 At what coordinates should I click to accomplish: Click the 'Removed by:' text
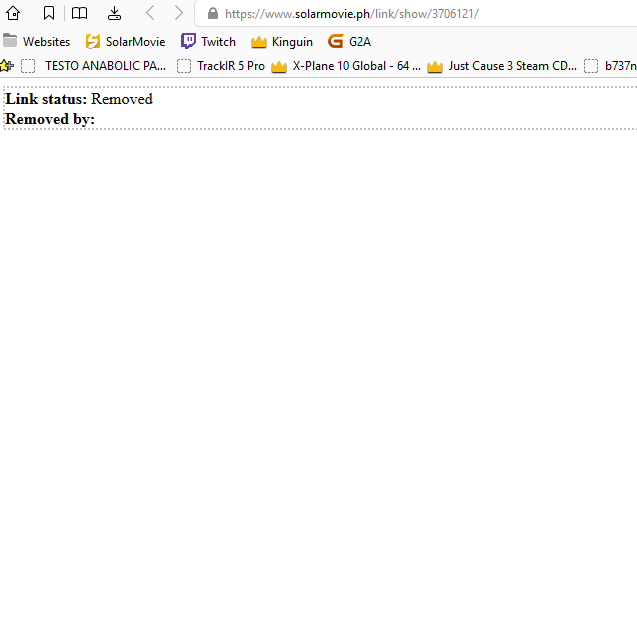50,119
